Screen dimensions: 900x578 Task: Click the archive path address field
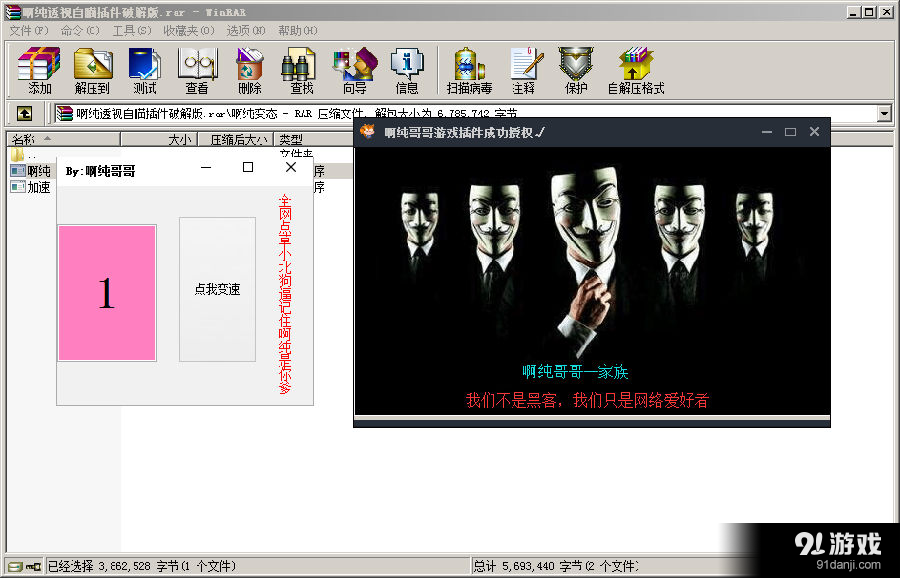tap(466, 114)
